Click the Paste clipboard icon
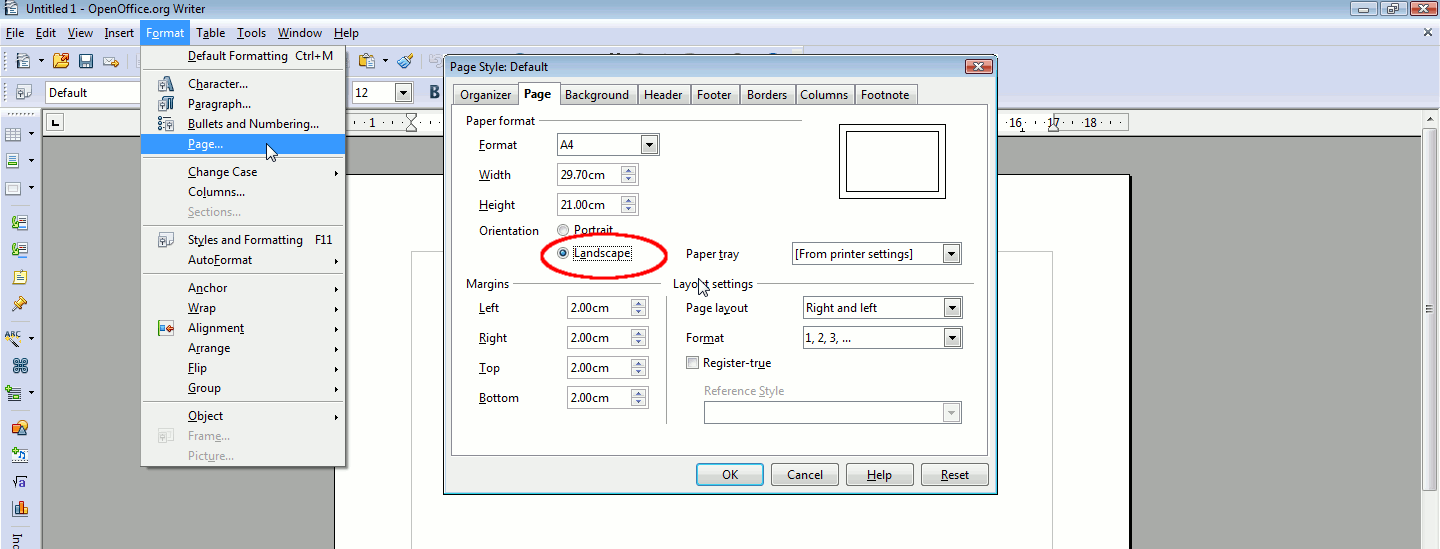 (x=367, y=61)
